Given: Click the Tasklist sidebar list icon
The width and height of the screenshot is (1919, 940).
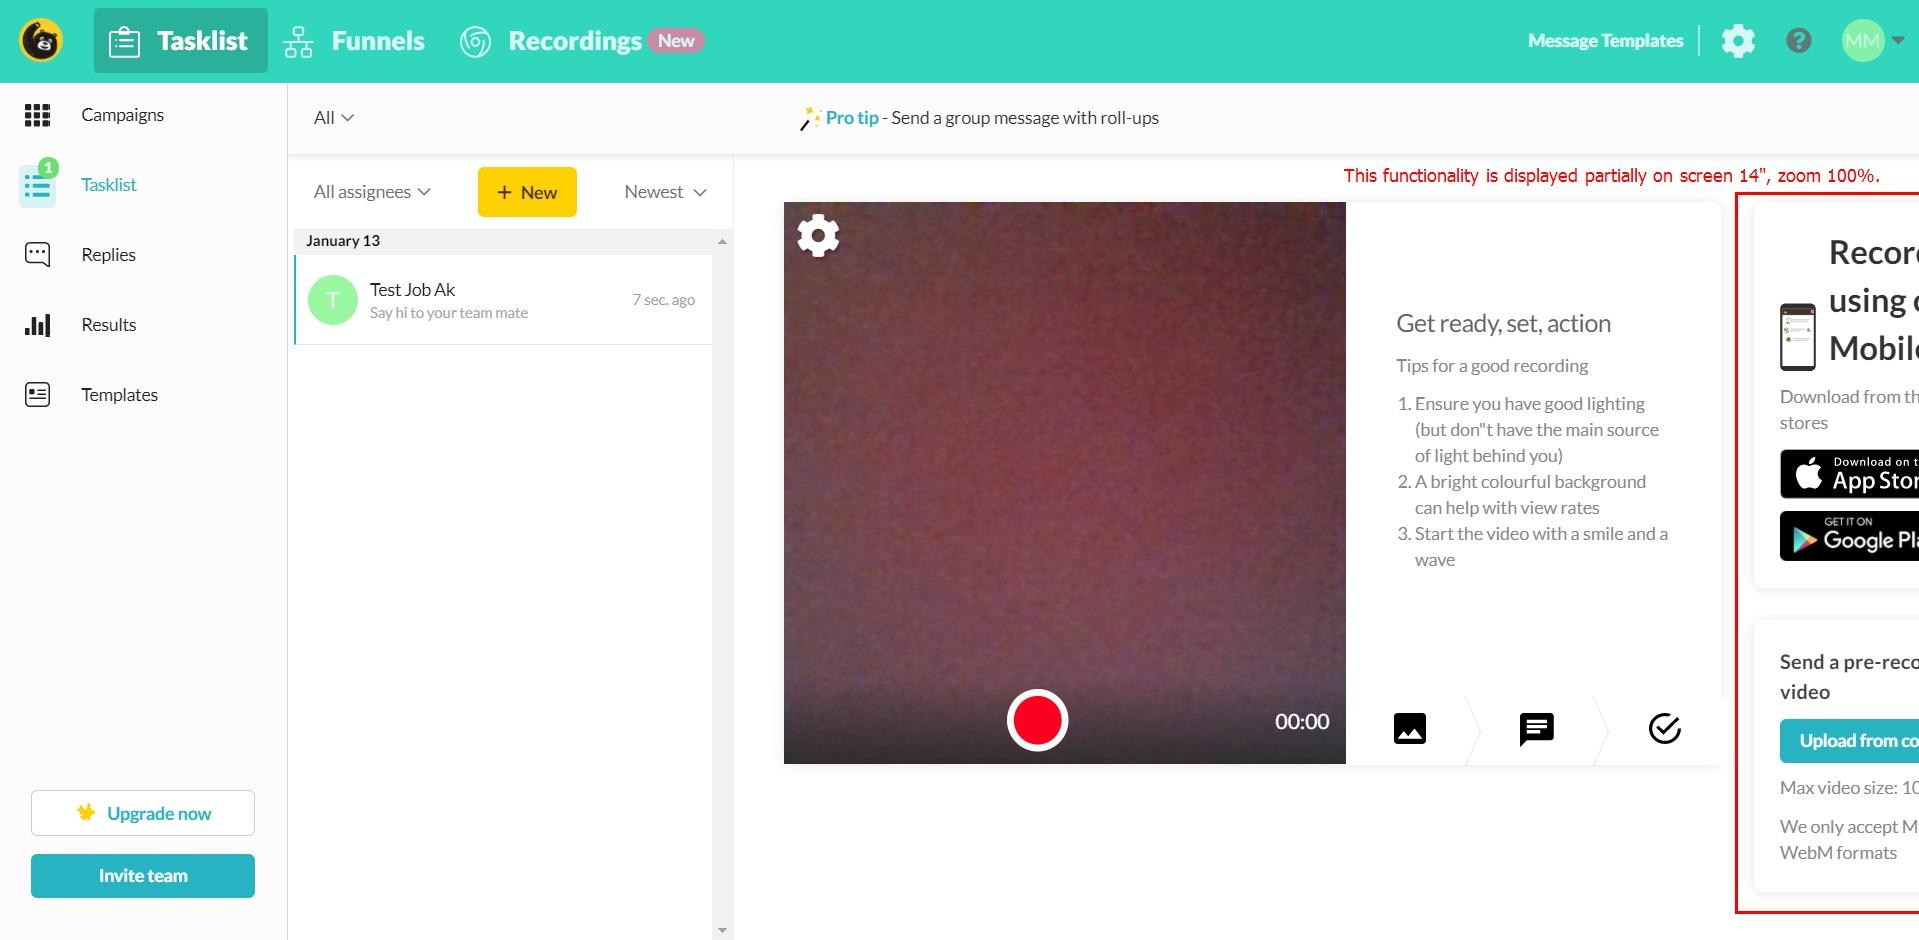Looking at the screenshot, I should pyautogui.click(x=38, y=186).
